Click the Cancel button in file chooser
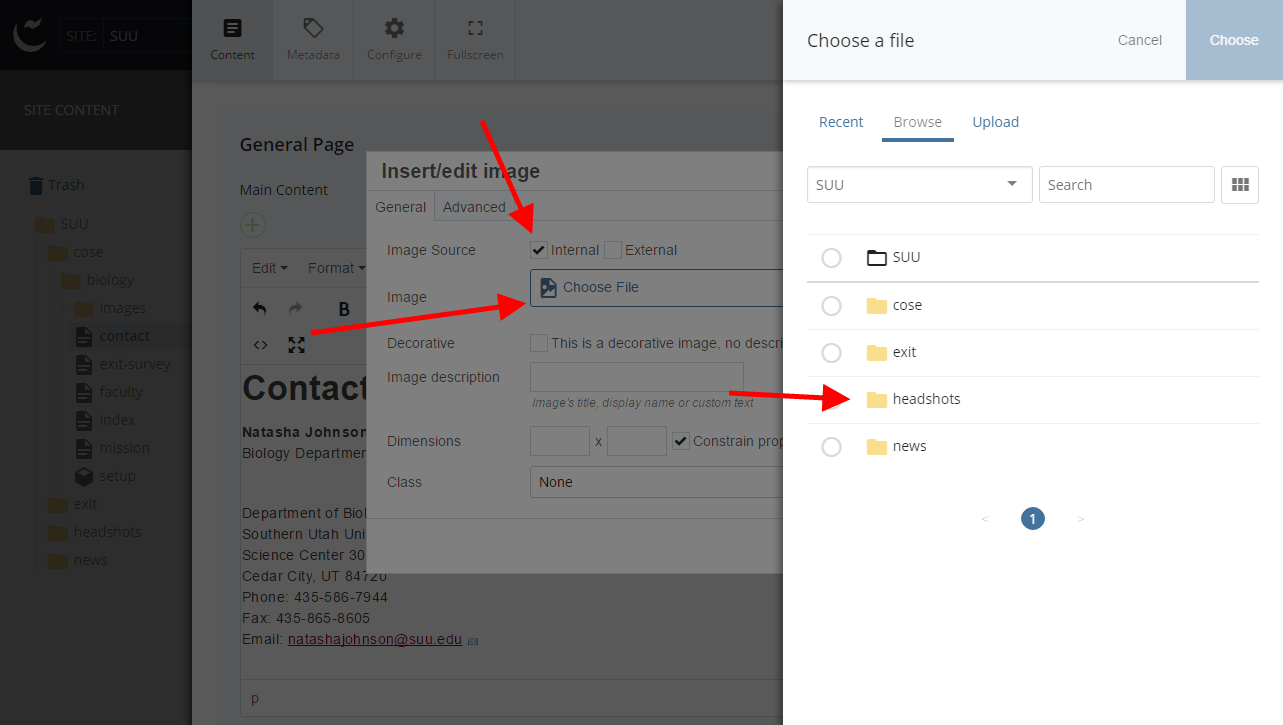The image size is (1283, 725). tap(1139, 40)
